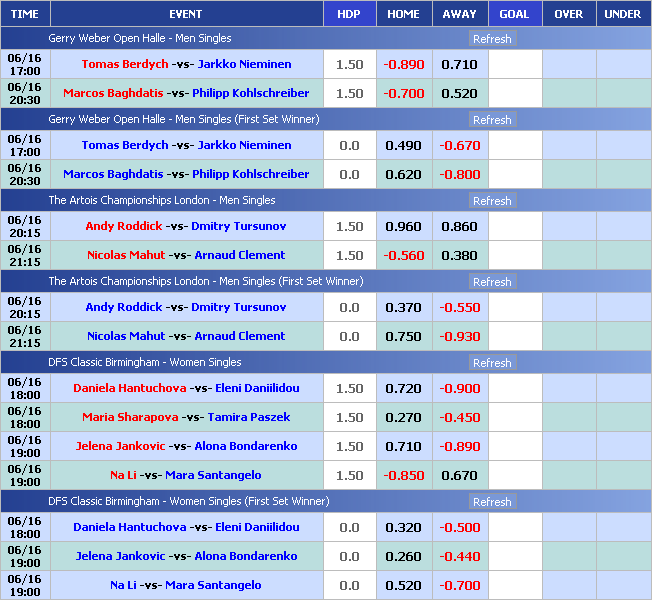Refresh Gerry Weber First Set Winner section

pos(492,120)
